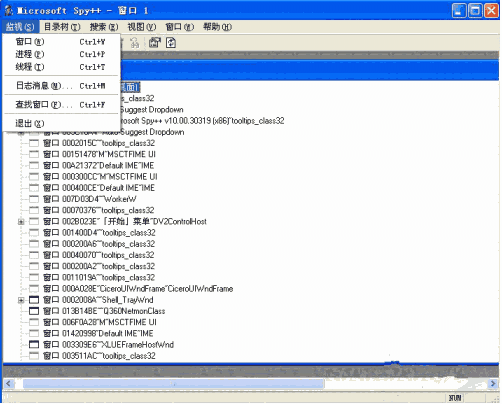Click horizontal scrollbar right arrow

coord(493,384)
